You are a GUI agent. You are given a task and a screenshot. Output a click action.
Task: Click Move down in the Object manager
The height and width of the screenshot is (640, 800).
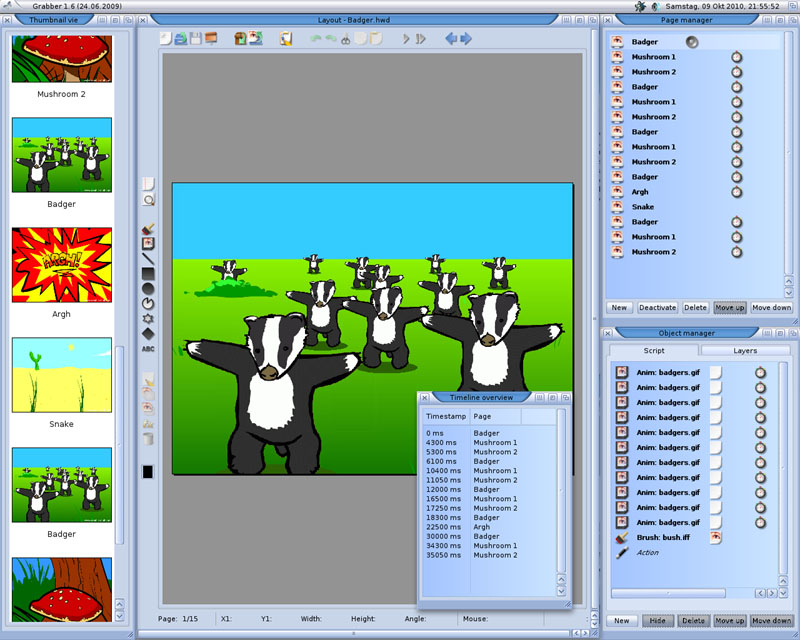(771, 621)
